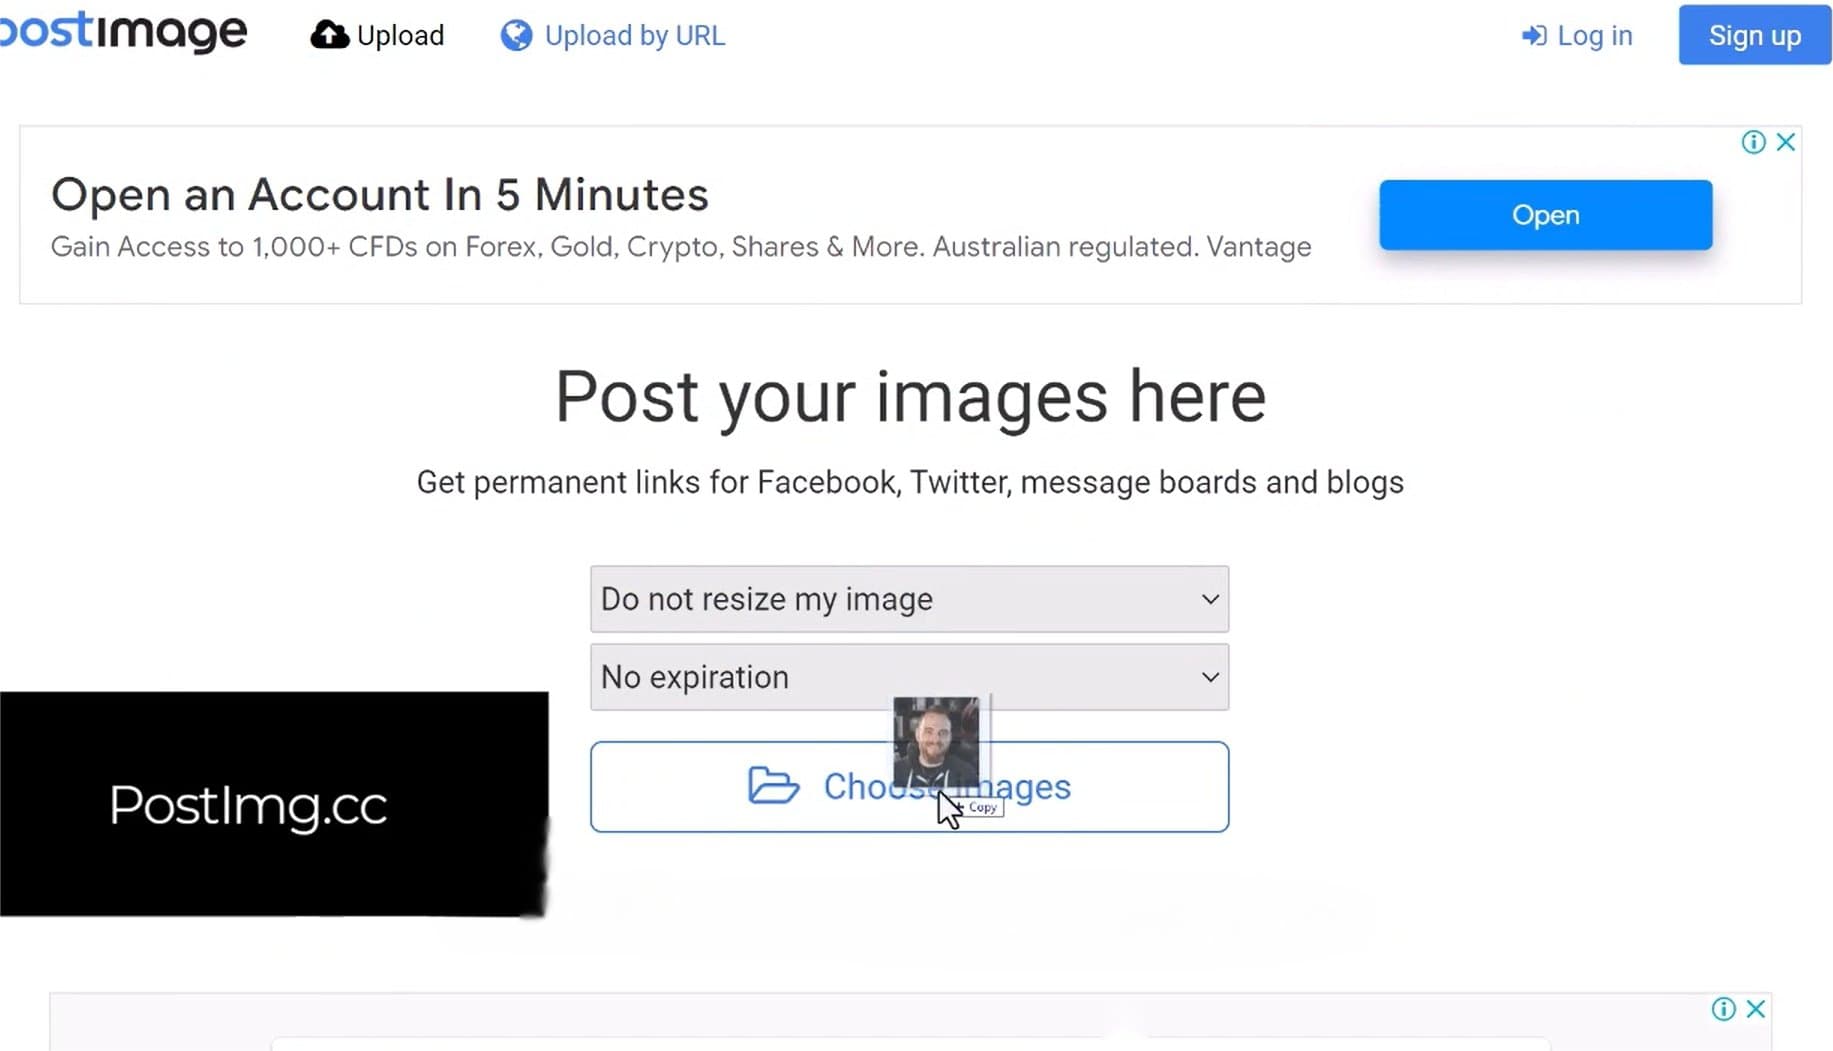This screenshot has height=1051, width=1833.
Task: Close the top Vantage advertisement
Action: click(x=1786, y=142)
